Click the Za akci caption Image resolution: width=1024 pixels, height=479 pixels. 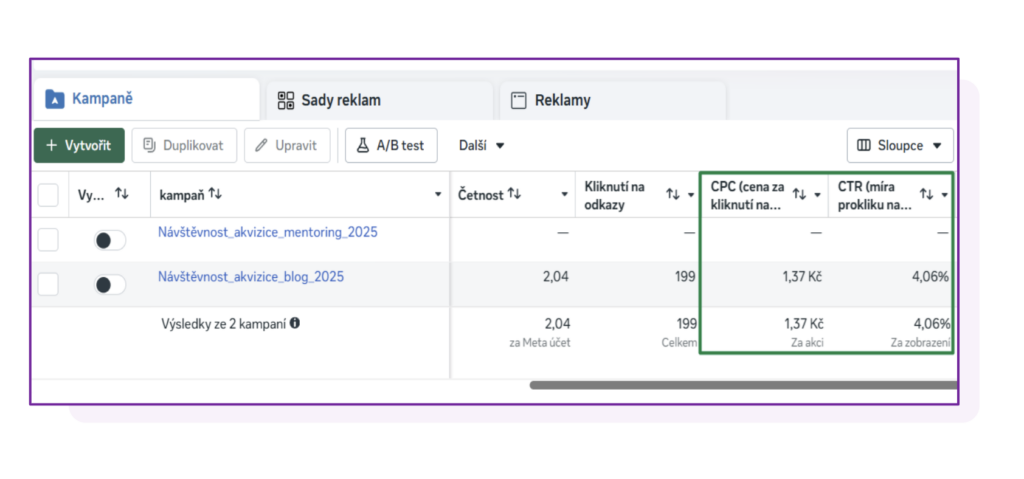tap(807, 342)
